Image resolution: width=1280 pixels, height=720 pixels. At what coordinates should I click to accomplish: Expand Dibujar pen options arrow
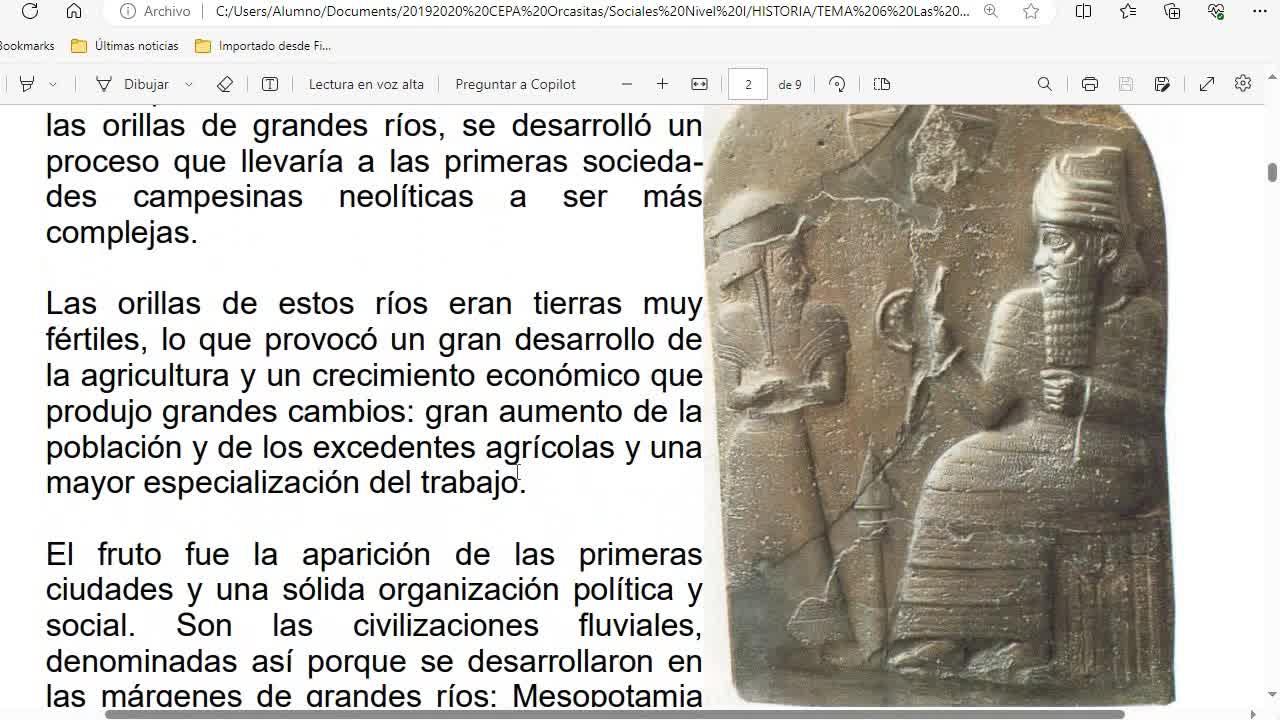pos(189,84)
